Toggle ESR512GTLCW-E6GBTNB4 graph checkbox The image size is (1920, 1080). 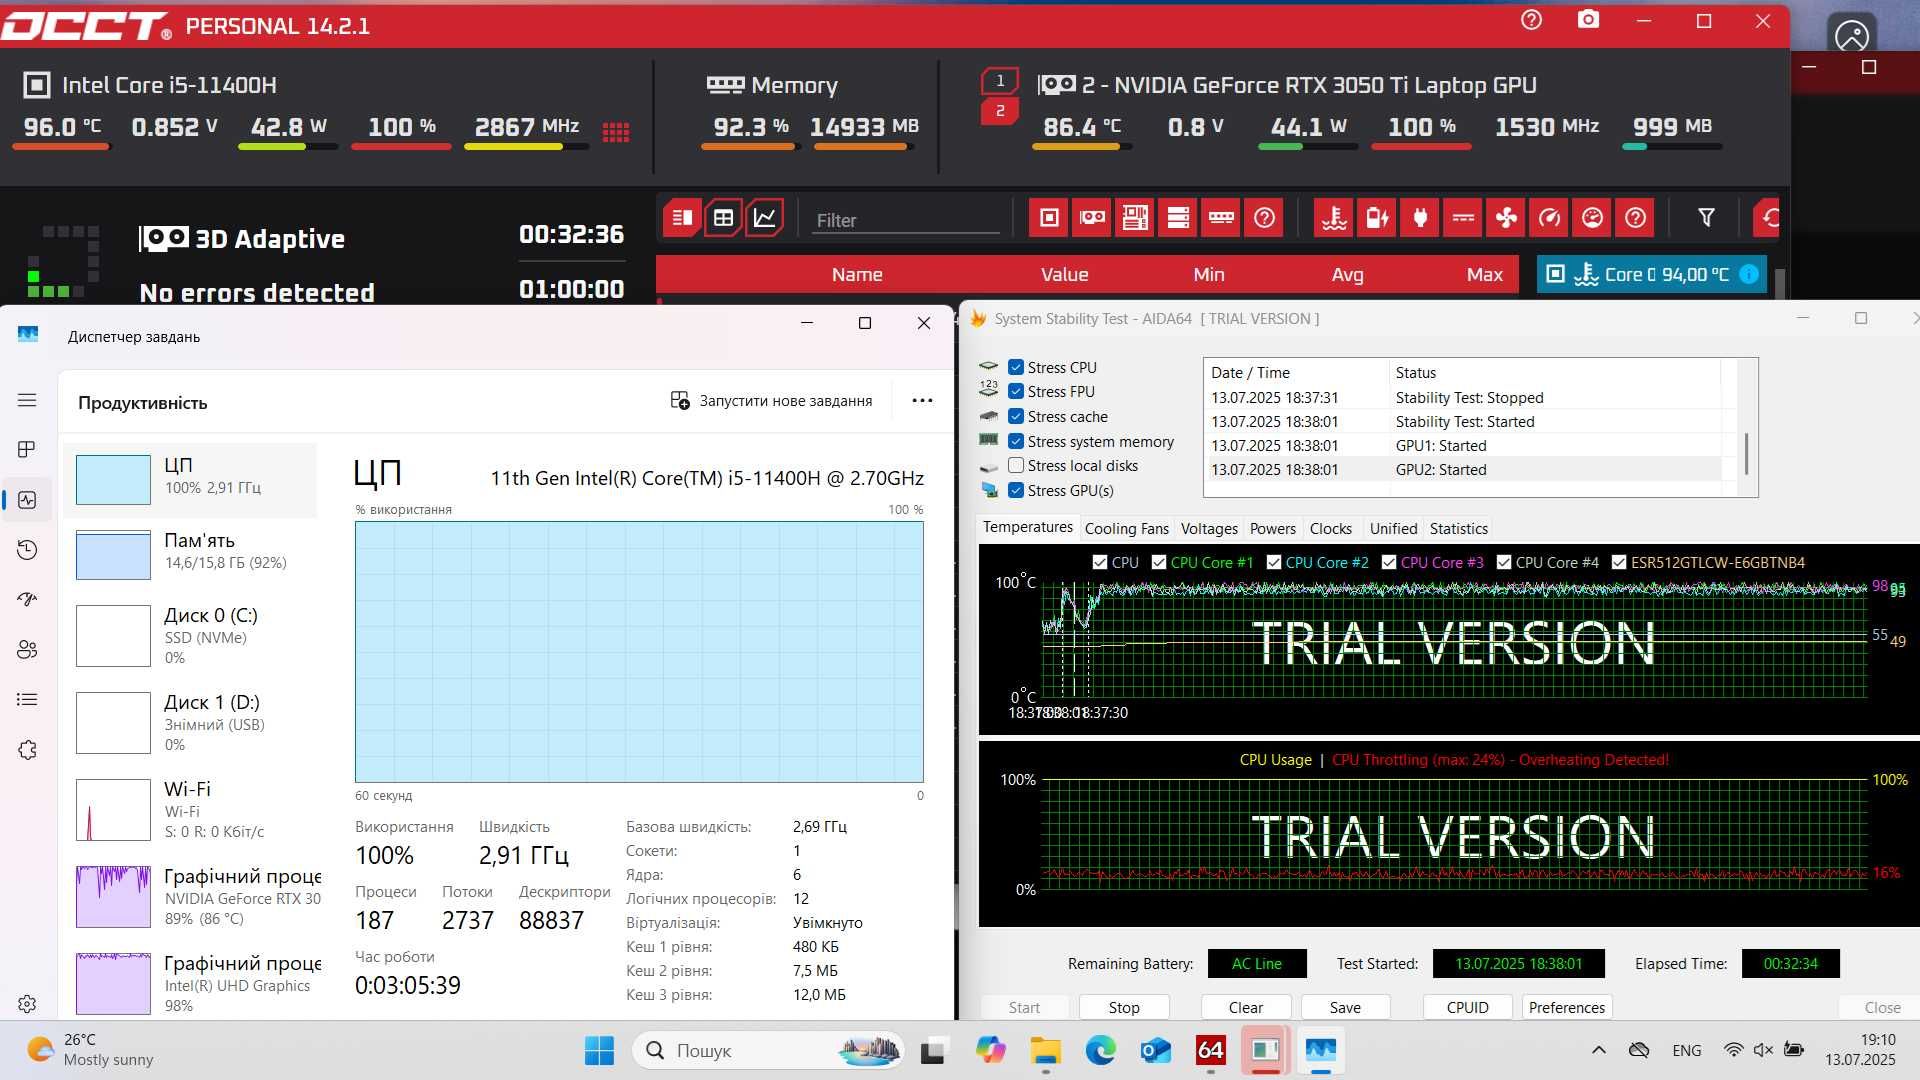tap(1619, 562)
